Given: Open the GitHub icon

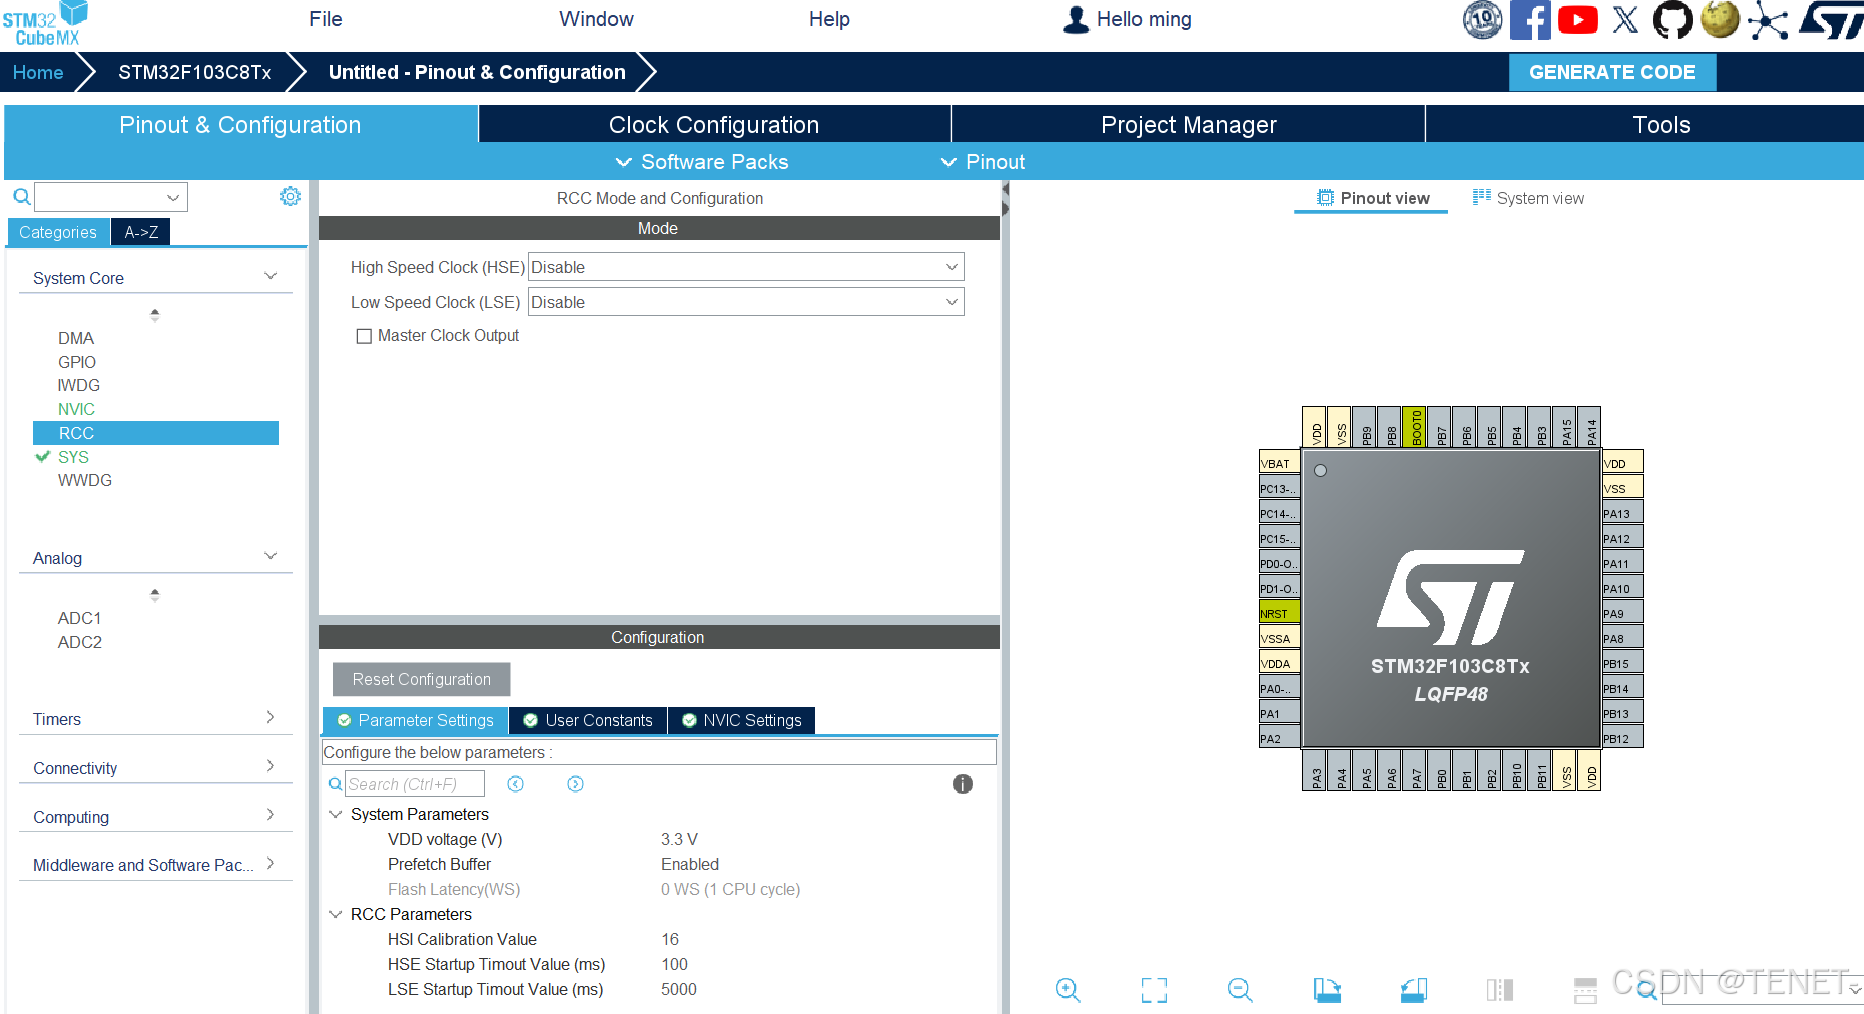Looking at the screenshot, I should coord(1673,20).
